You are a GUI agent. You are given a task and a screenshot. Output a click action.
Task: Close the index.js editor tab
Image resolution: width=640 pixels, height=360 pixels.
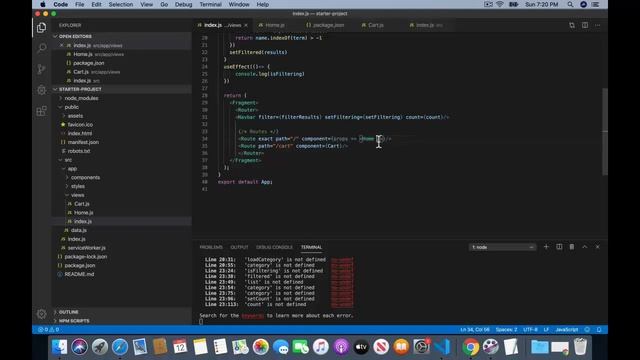click(246, 25)
